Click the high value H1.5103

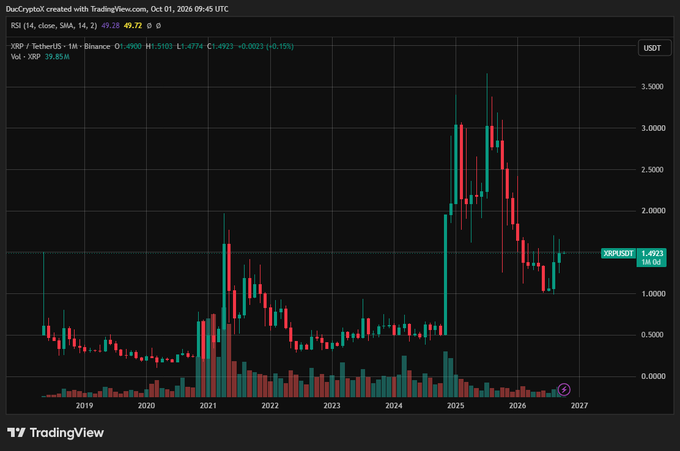click(159, 46)
